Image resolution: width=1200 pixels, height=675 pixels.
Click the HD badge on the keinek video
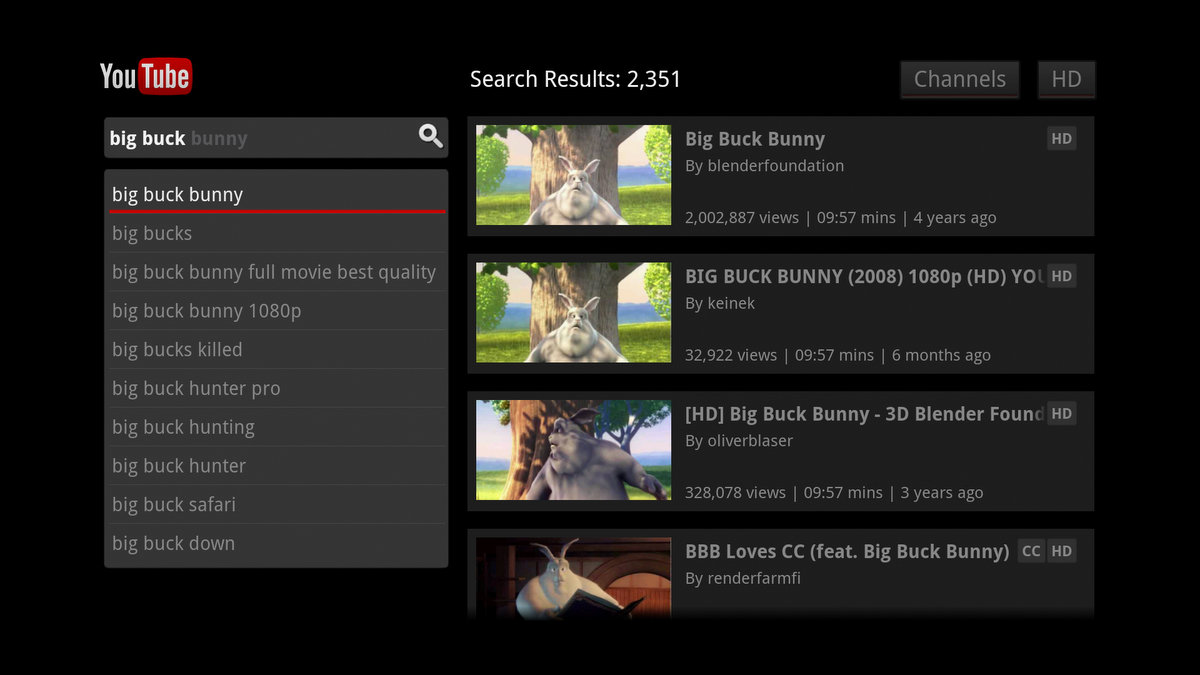(1061, 276)
